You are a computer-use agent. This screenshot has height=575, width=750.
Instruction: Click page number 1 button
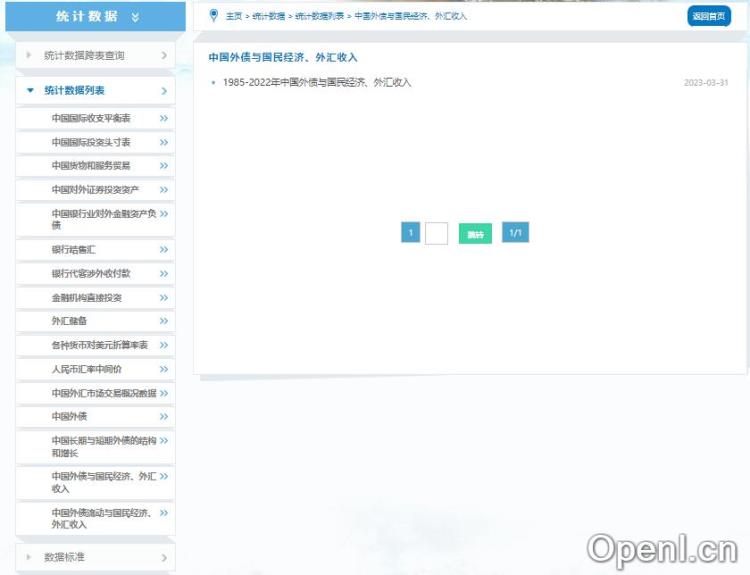pyautogui.click(x=410, y=232)
